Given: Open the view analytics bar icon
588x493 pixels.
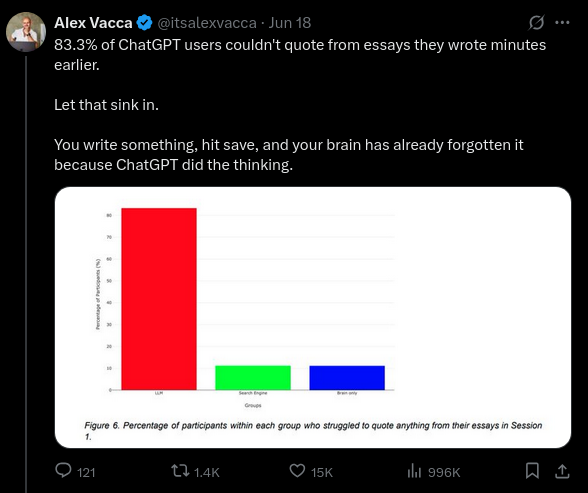Looking at the screenshot, I should (x=414, y=471).
